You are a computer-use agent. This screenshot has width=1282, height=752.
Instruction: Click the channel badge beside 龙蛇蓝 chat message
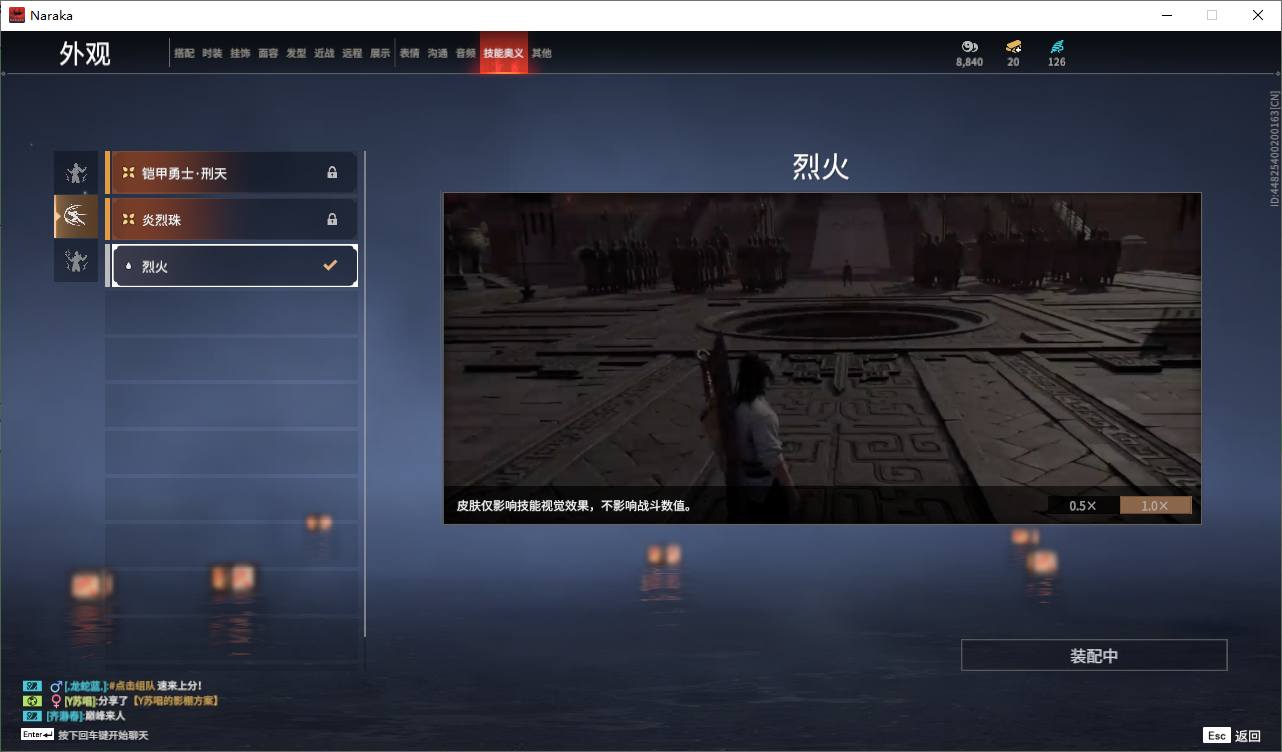pyautogui.click(x=32, y=686)
